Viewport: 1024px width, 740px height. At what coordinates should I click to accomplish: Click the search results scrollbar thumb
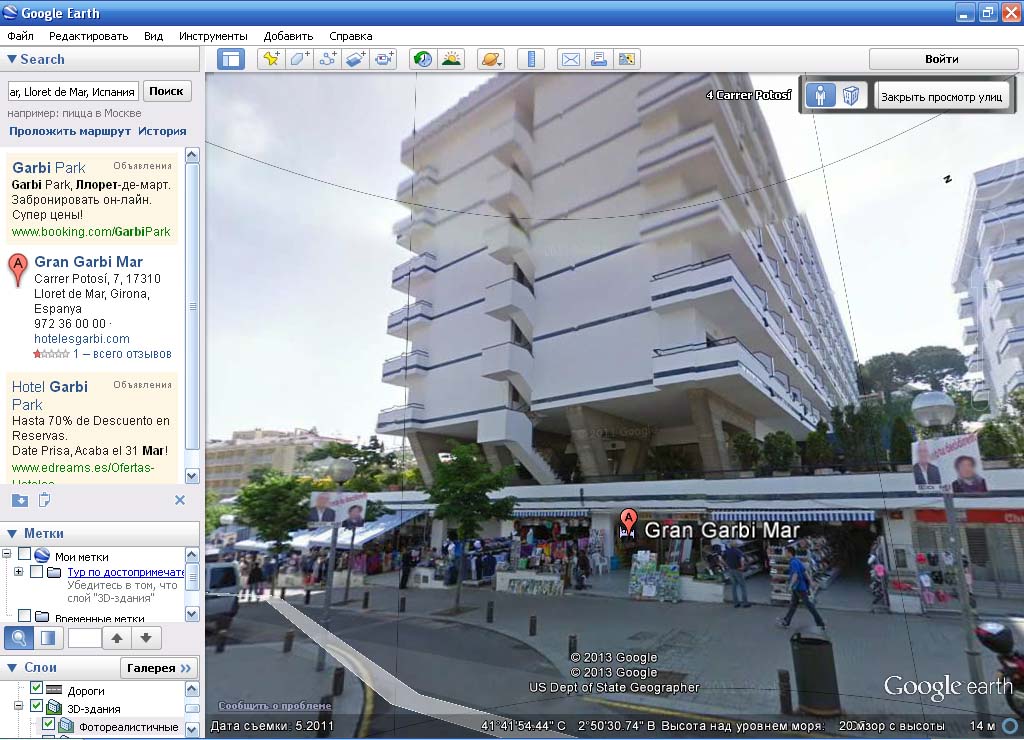click(192, 306)
